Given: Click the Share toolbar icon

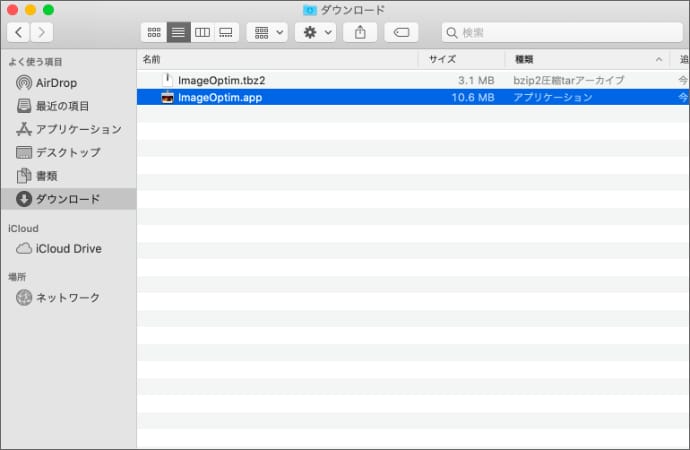Looking at the screenshot, I should (359, 33).
